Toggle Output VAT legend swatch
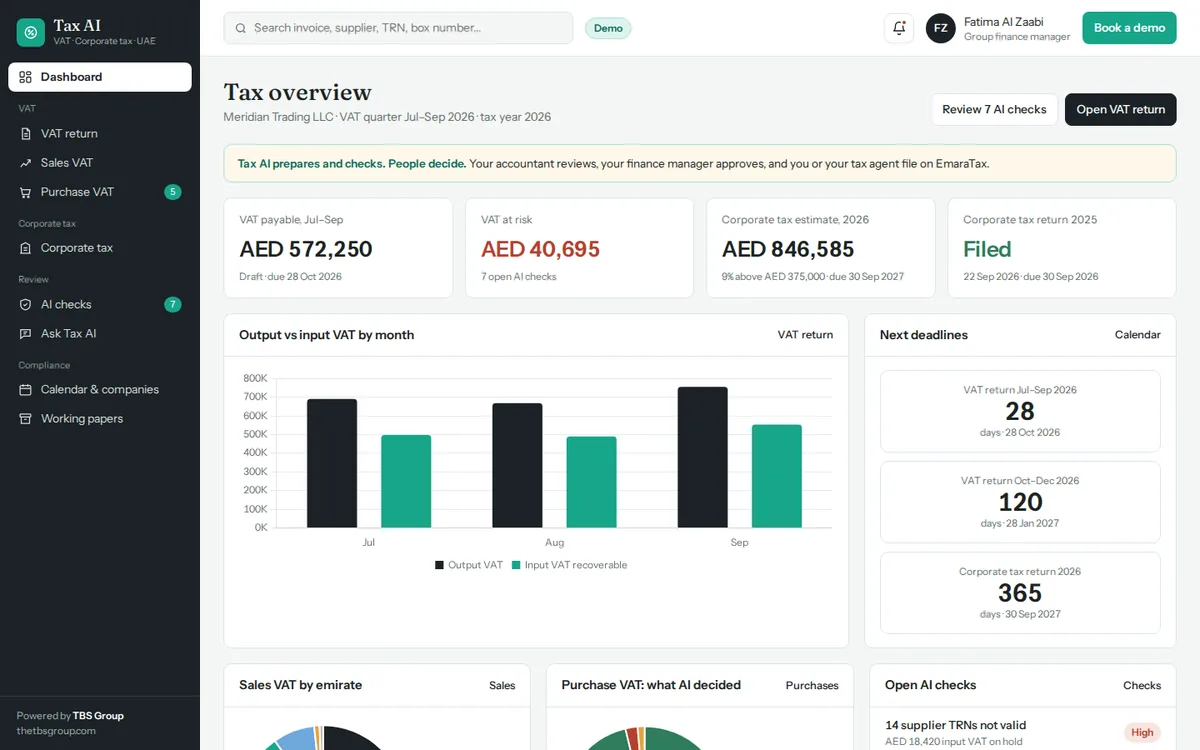Screen dimensions: 1200x750 click(439, 565)
